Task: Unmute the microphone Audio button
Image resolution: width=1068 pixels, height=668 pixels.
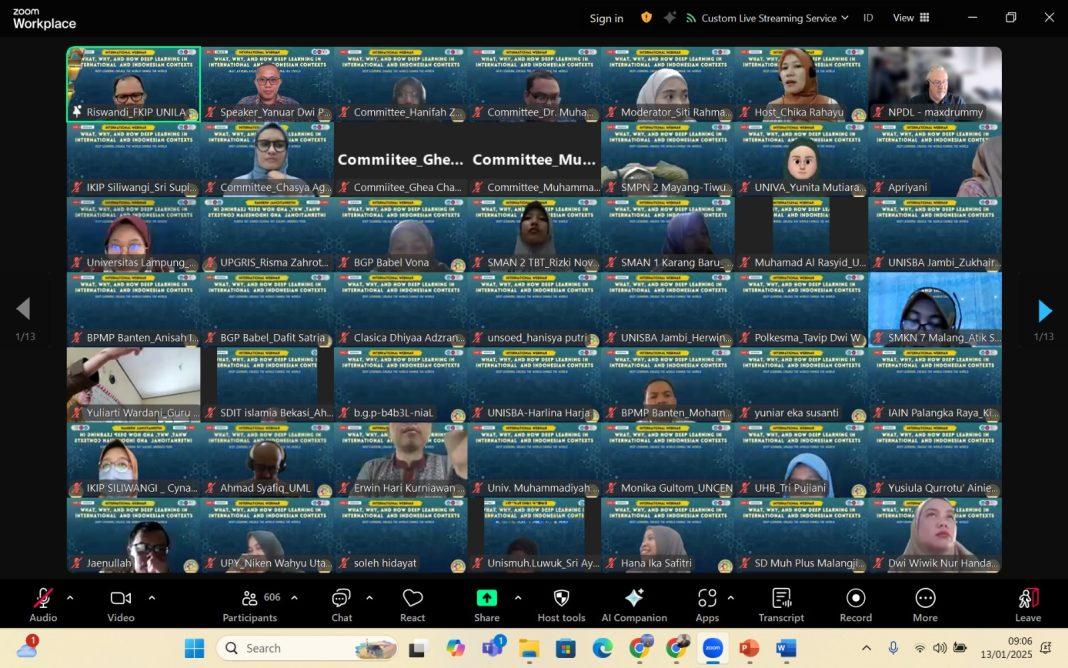Action: [x=43, y=604]
